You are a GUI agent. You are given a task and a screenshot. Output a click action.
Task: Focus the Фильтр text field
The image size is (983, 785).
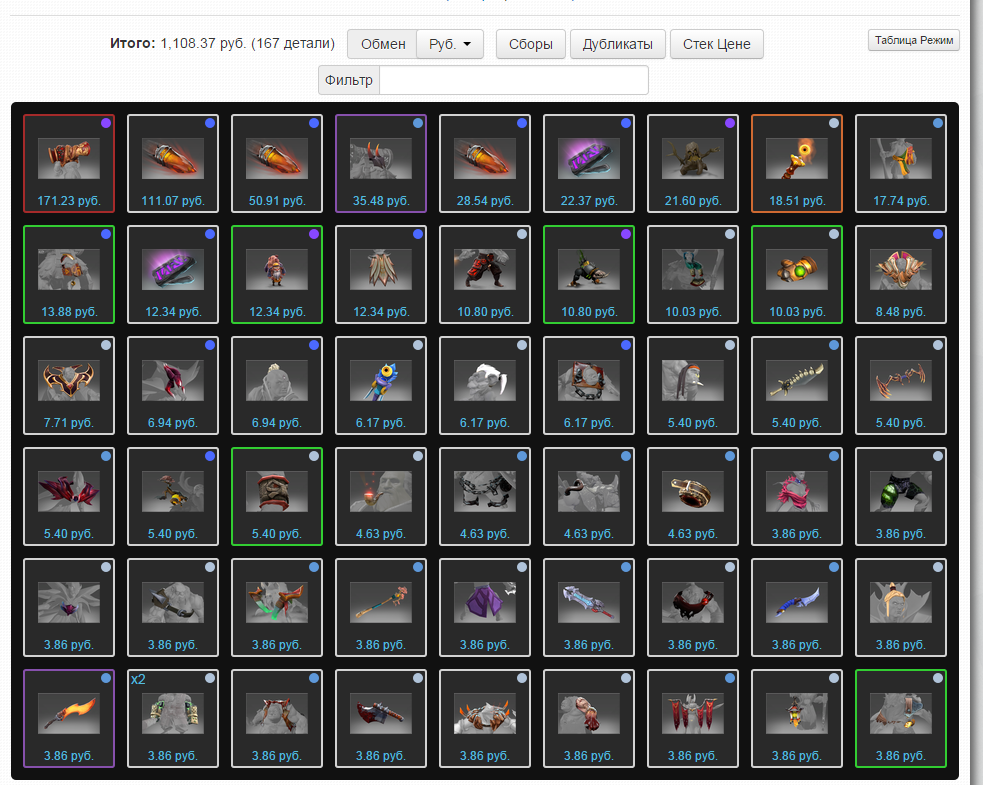point(513,80)
